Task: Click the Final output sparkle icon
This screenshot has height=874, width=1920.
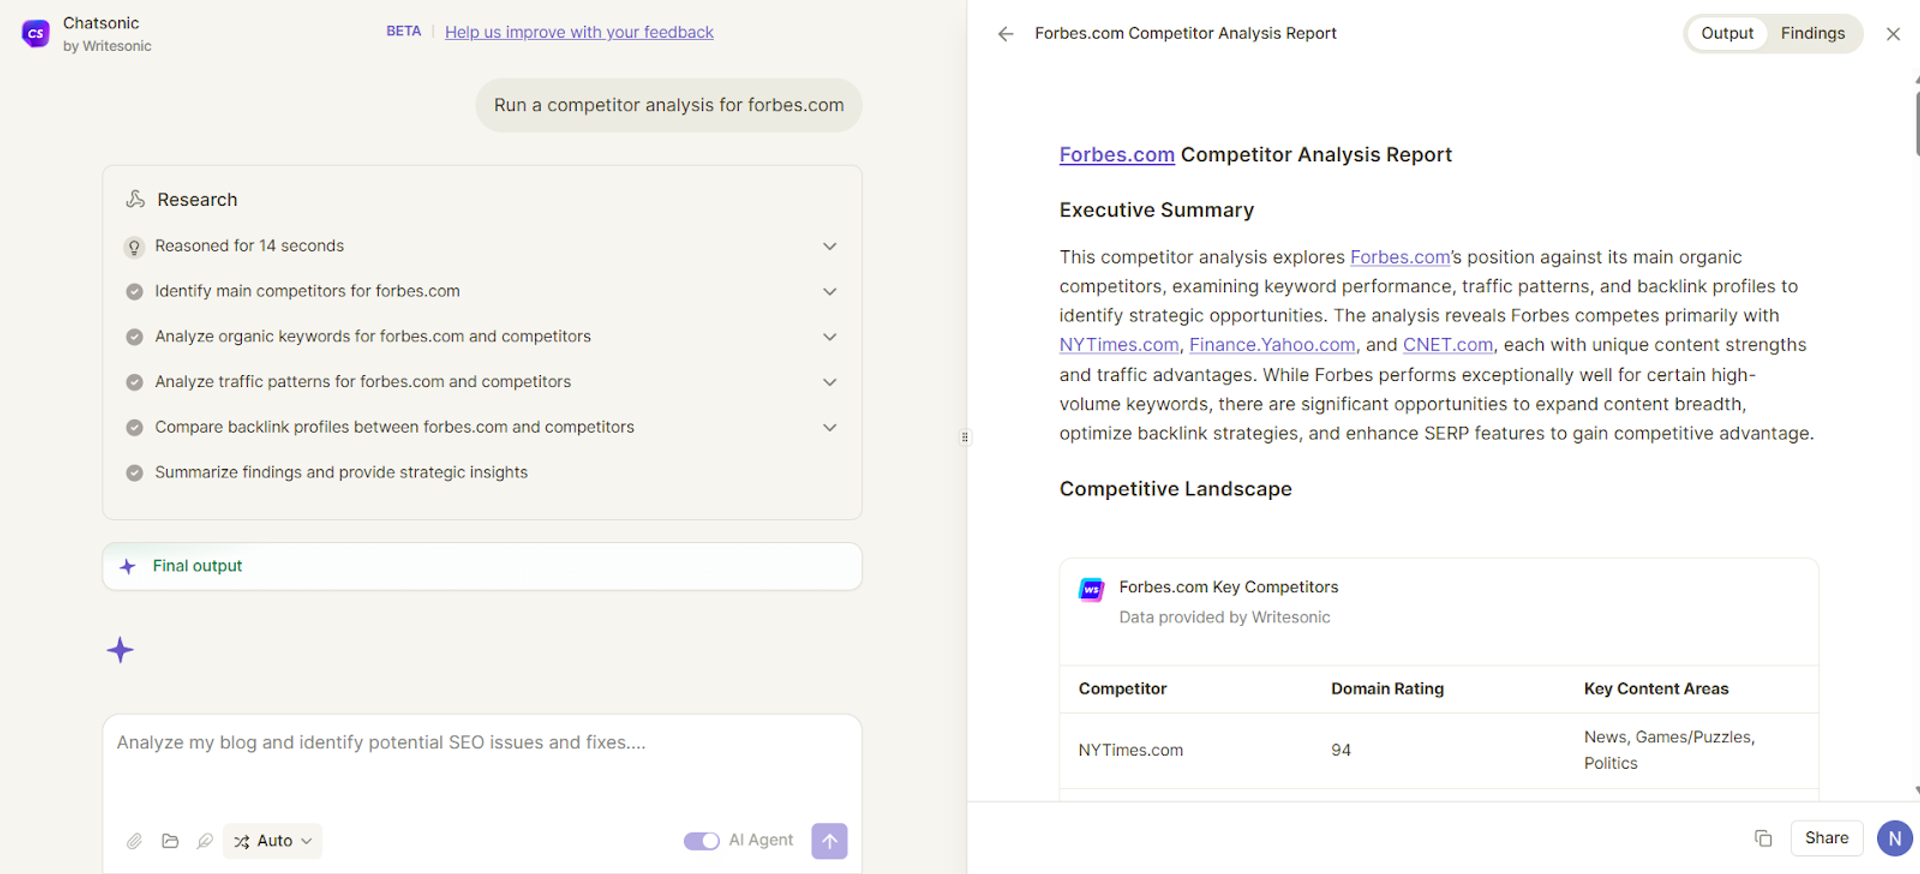Action: pyautogui.click(x=128, y=566)
